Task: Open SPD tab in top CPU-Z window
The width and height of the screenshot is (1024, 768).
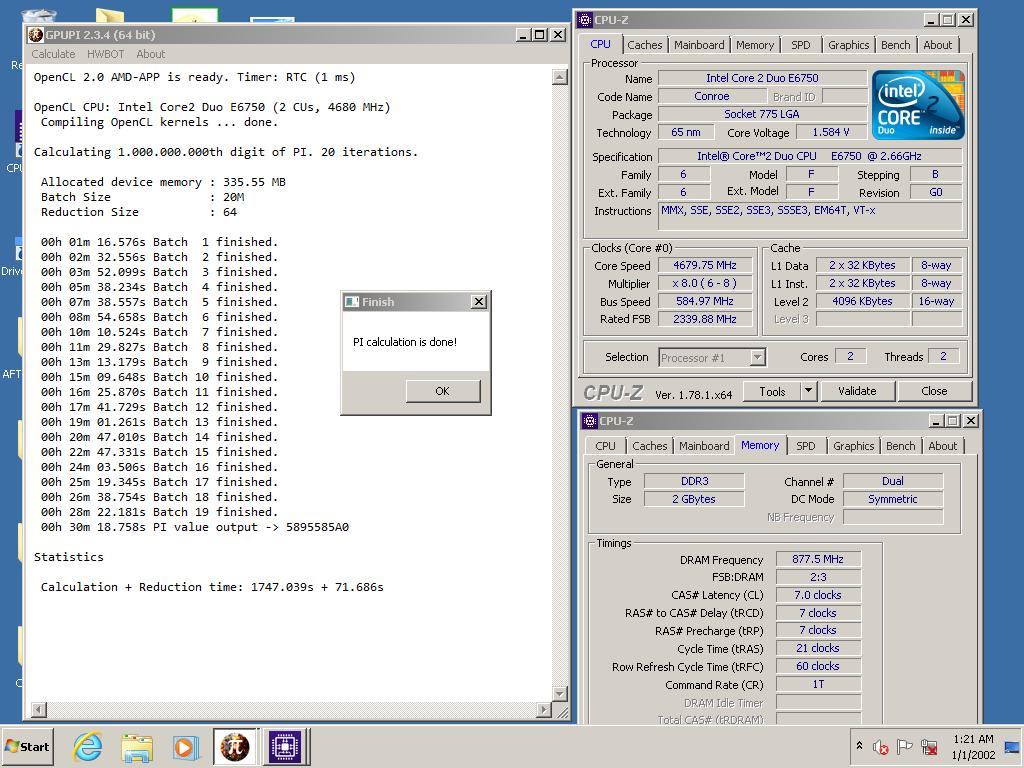Action: 801,45
